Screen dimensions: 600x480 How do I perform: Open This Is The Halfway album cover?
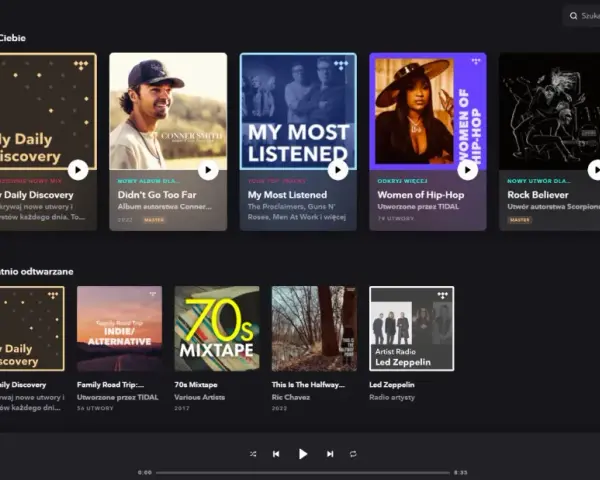314,328
